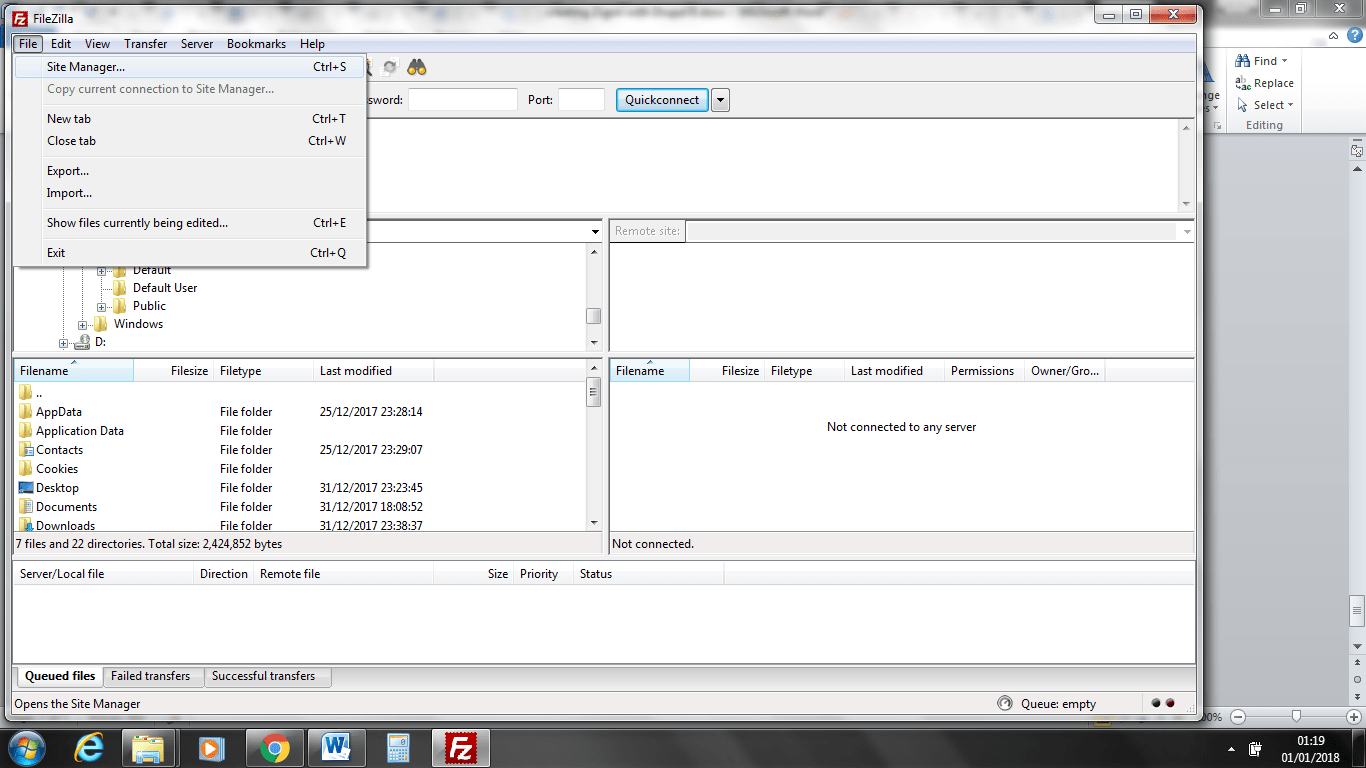Click the binoculars file search icon

click(x=417, y=68)
